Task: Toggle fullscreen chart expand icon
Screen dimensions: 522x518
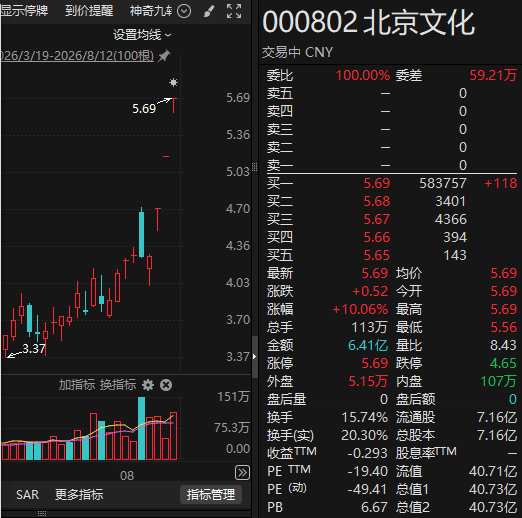Action: click(x=234, y=11)
